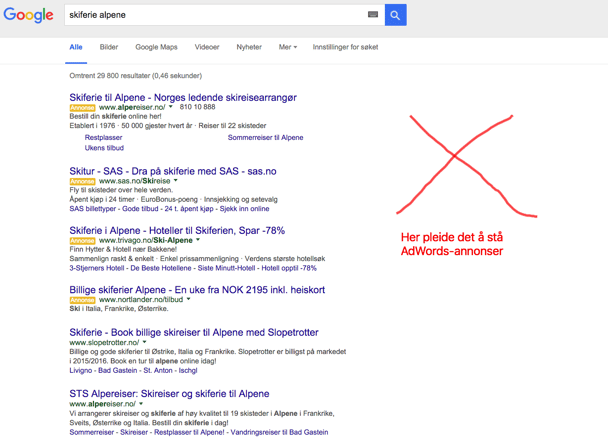Click the Skireiser sitelink under STS Alpereiser

click(x=134, y=432)
